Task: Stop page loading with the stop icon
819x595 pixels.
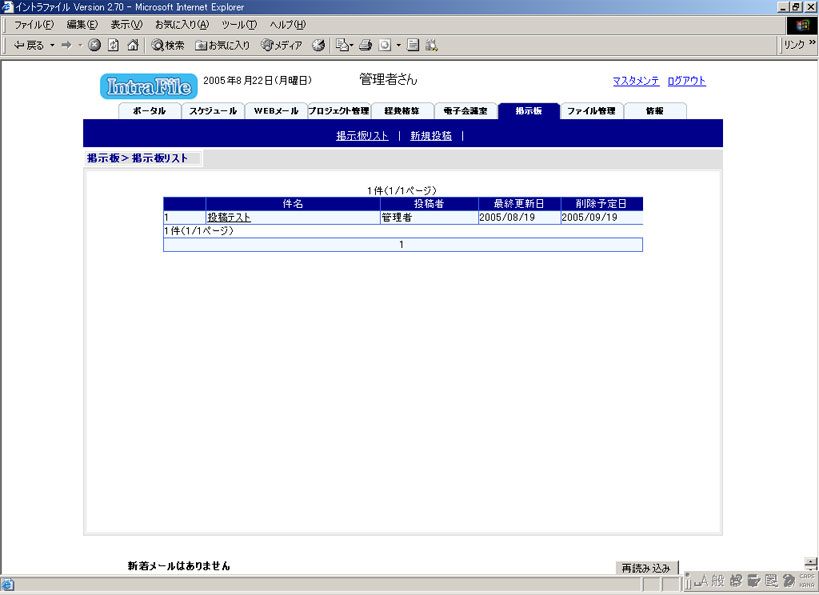Action: (94, 45)
